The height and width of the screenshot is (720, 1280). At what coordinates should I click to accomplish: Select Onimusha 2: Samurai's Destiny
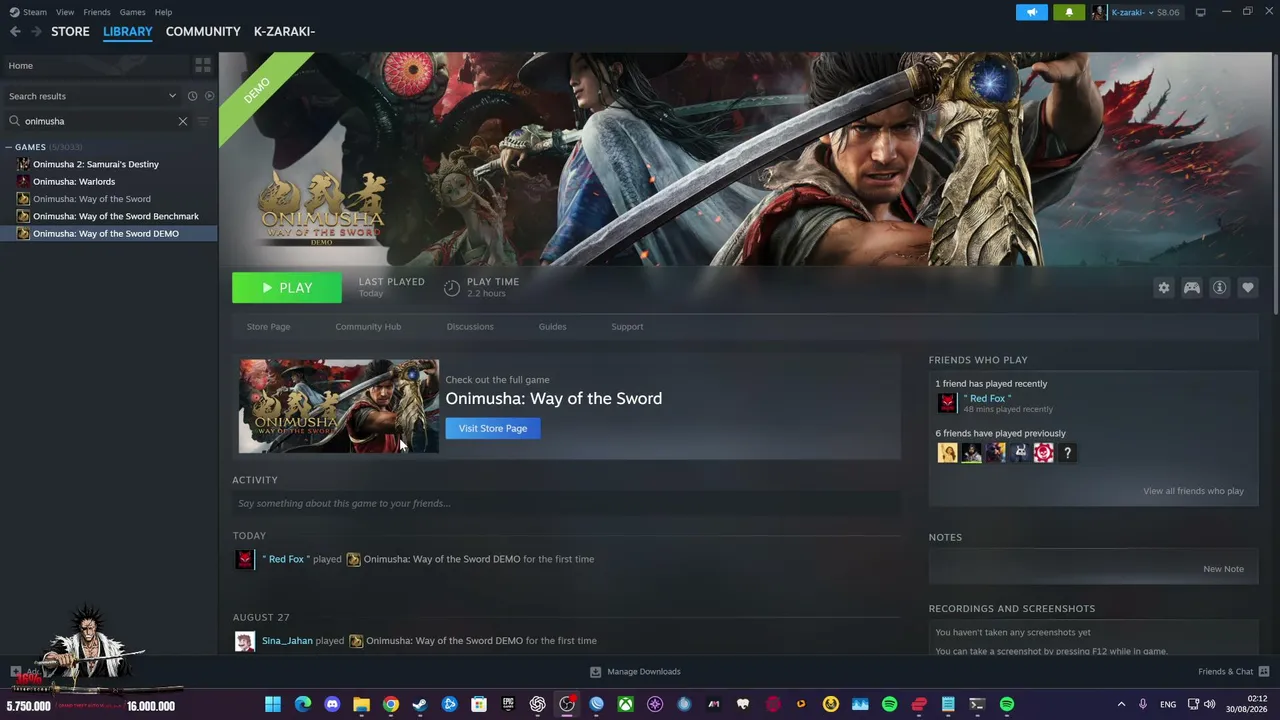pyautogui.click(x=96, y=164)
